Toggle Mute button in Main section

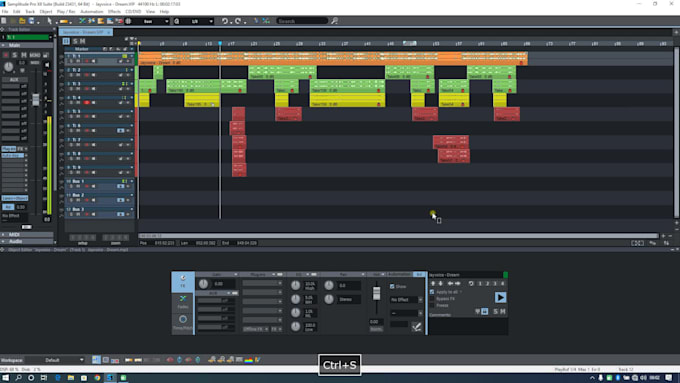pos(23,55)
